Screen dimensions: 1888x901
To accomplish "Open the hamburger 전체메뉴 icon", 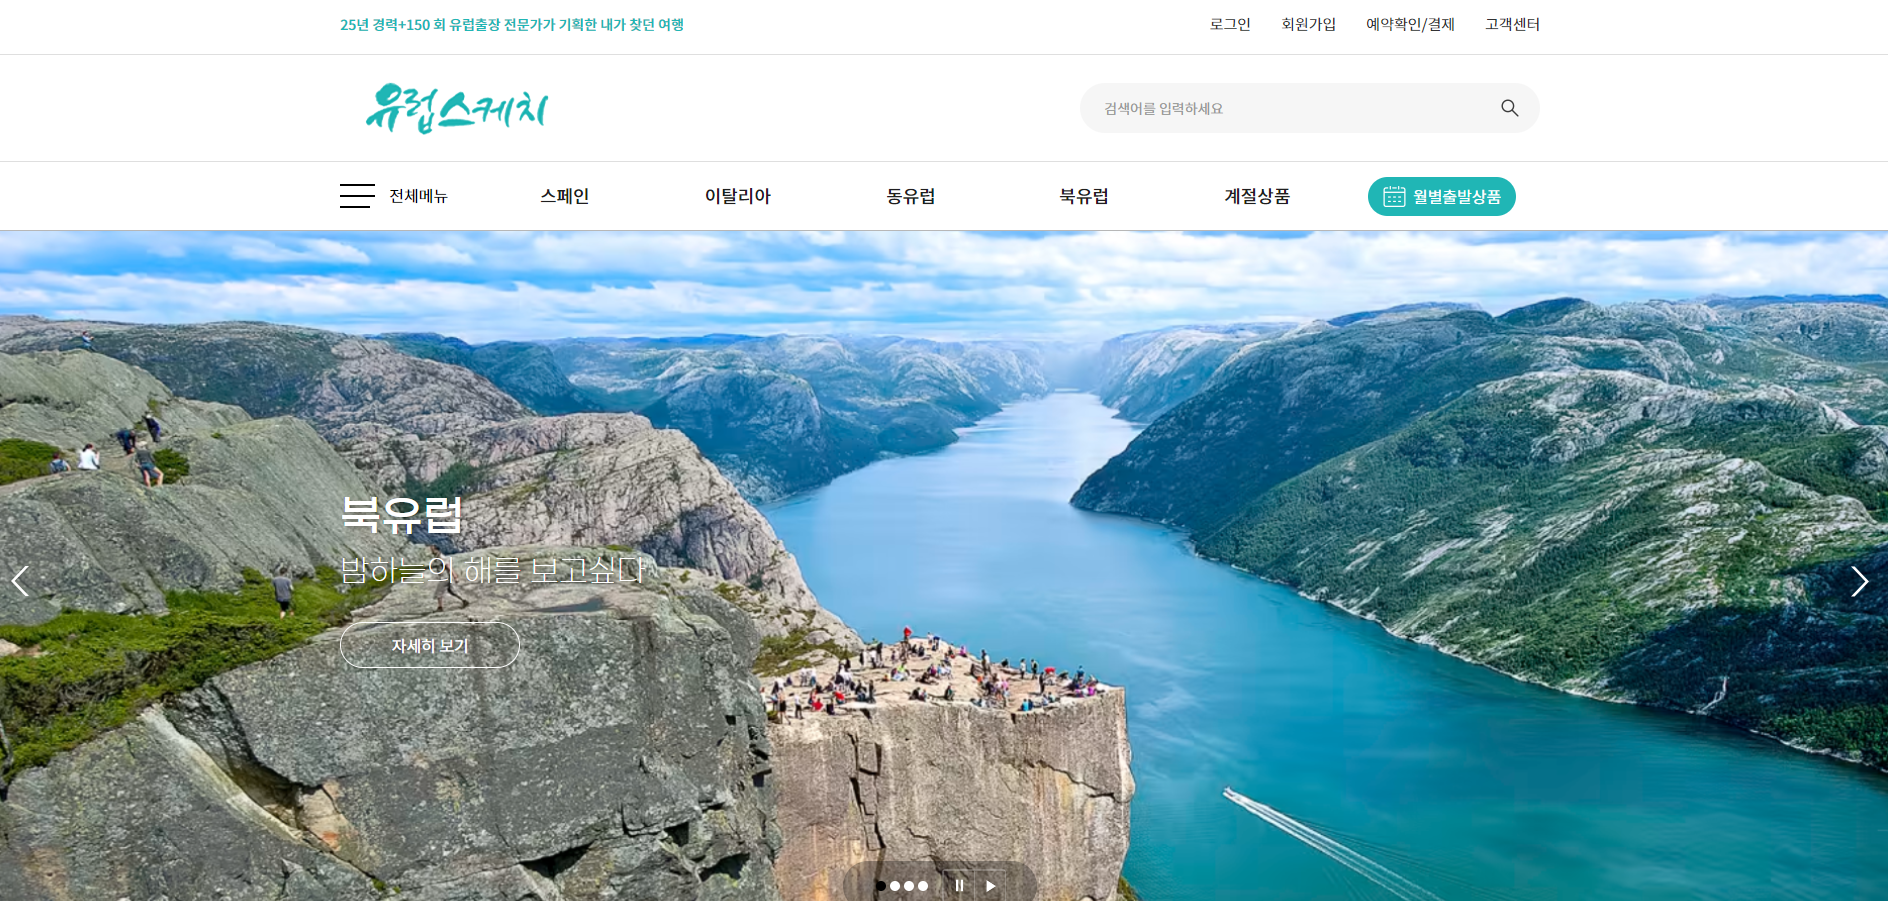I will point(357,196).
